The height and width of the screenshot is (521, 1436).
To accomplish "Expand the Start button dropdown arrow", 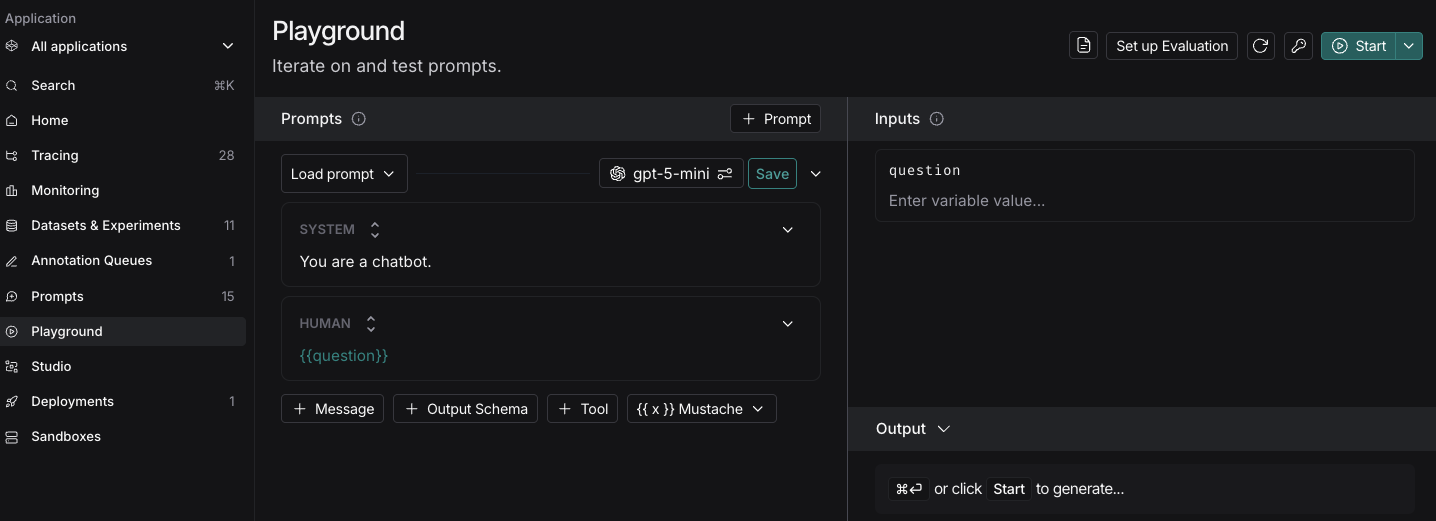I will pyautogui.click(x=1409, y=46).
